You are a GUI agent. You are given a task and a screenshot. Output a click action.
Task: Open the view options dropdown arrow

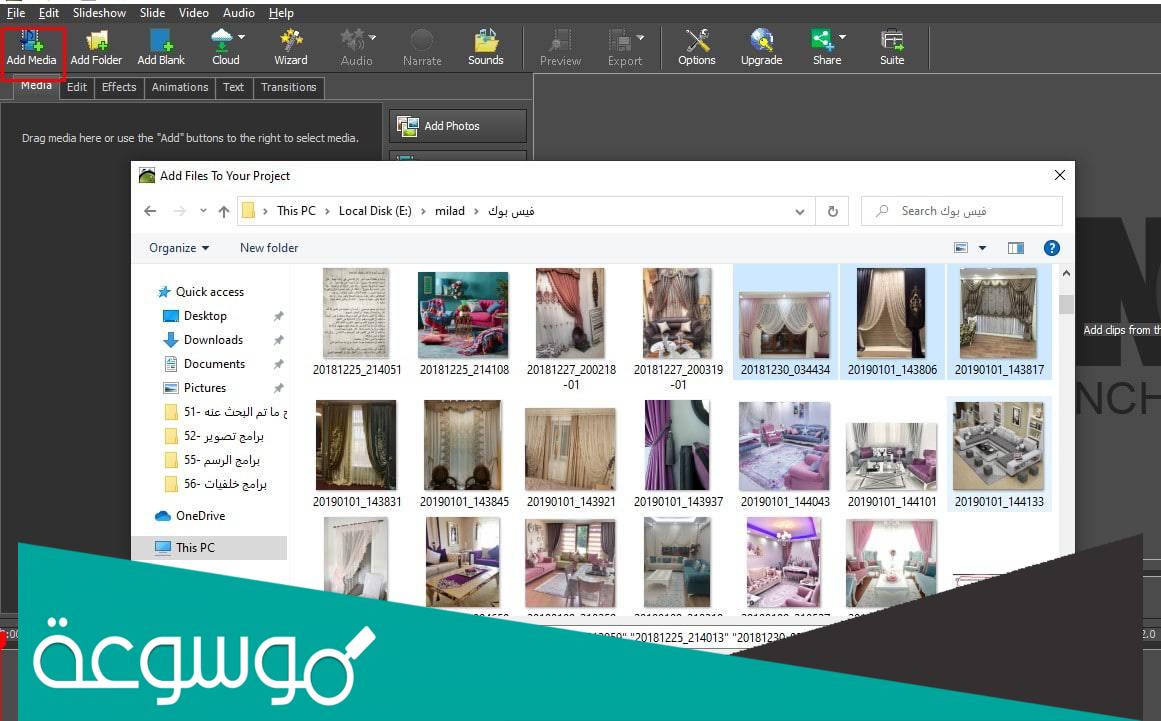[x=982, y=248]
